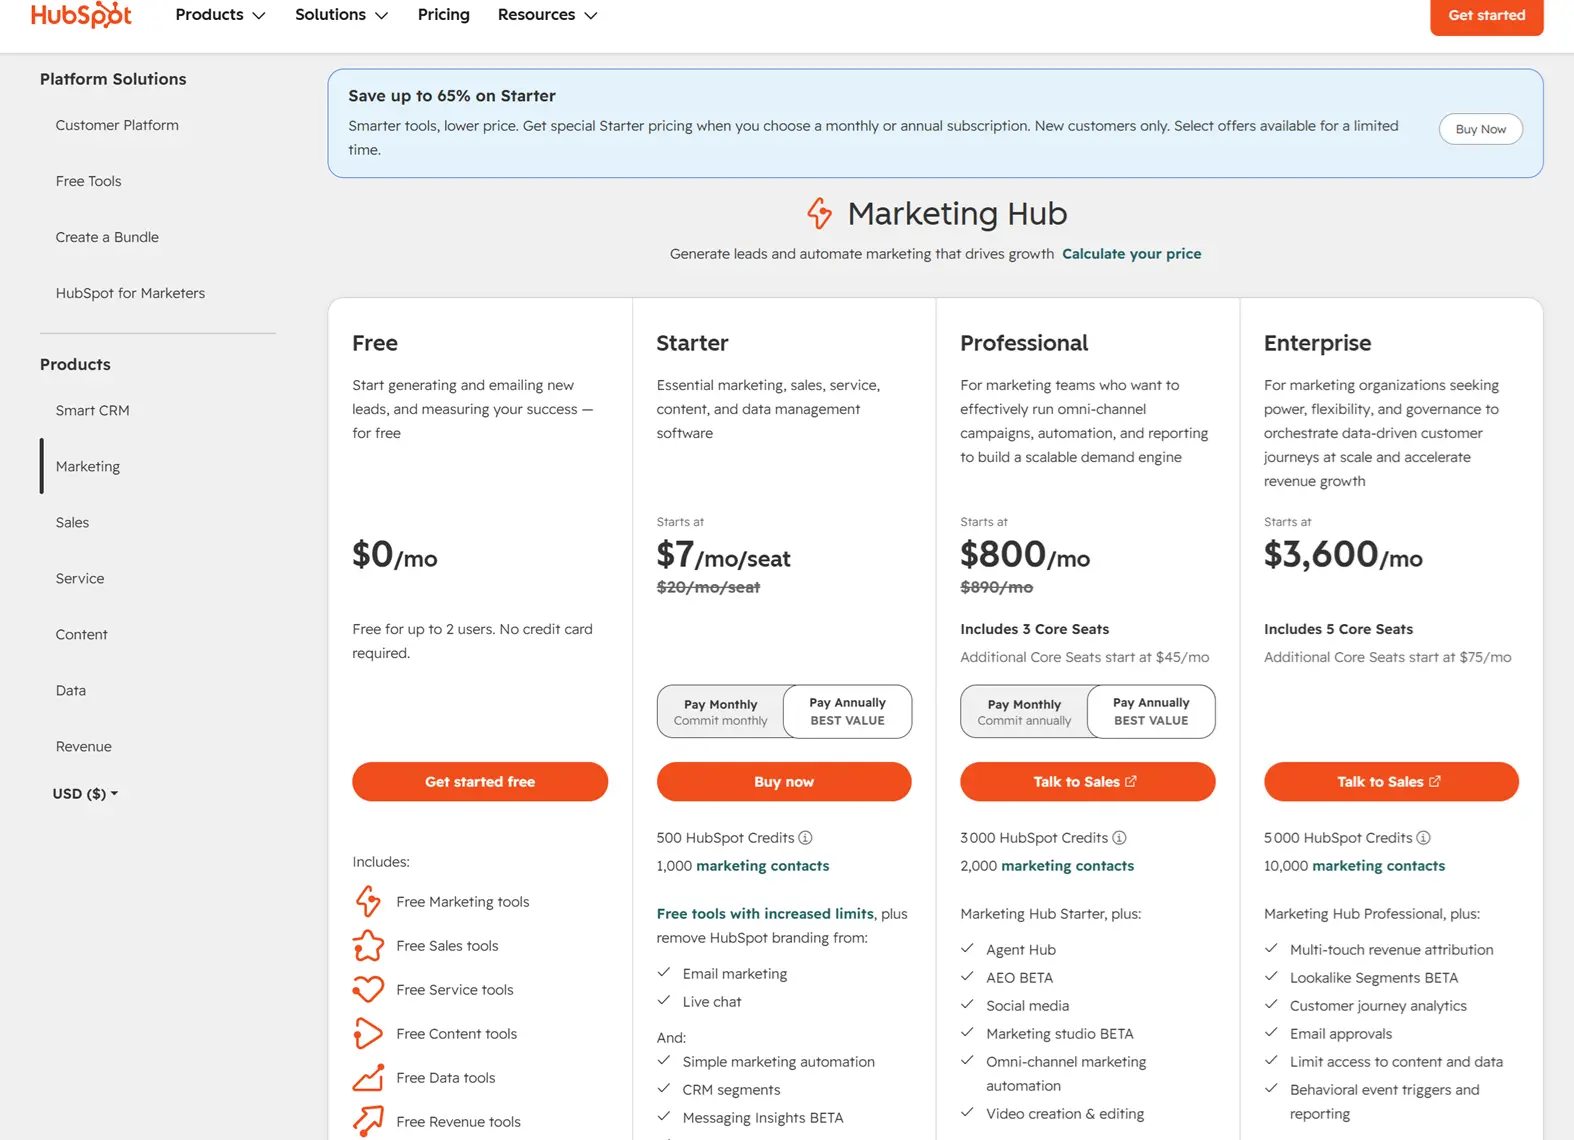This screenshot has height=1140, width=1574.
Task: Click the Get started header button
Action: click(1486, 15)
